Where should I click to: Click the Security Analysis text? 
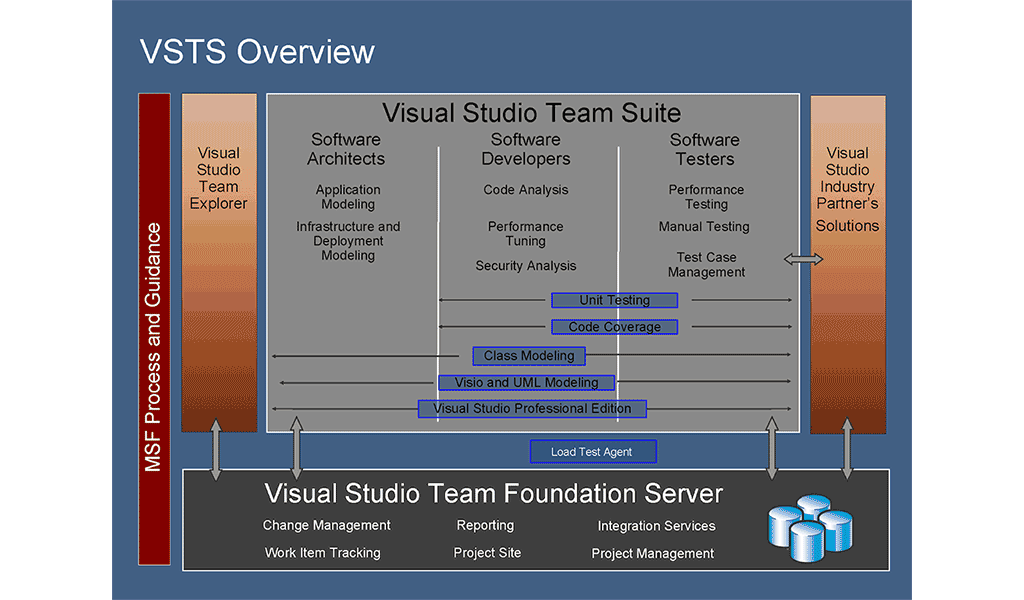pos(526,266)
